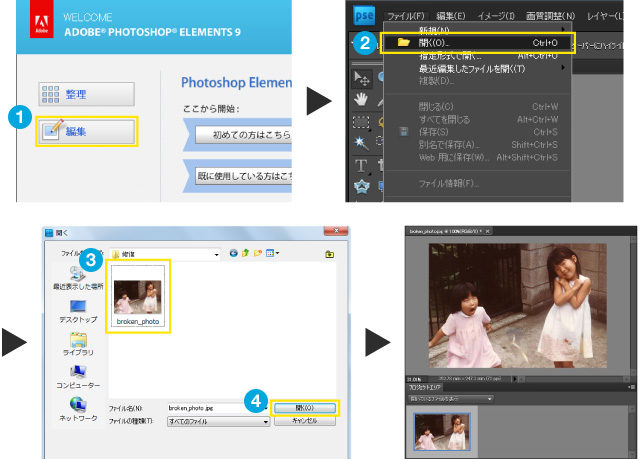Open the project bin file display dropdown
Image resolution: width=640 pixels, height=460 pixels.
[451, 399]
